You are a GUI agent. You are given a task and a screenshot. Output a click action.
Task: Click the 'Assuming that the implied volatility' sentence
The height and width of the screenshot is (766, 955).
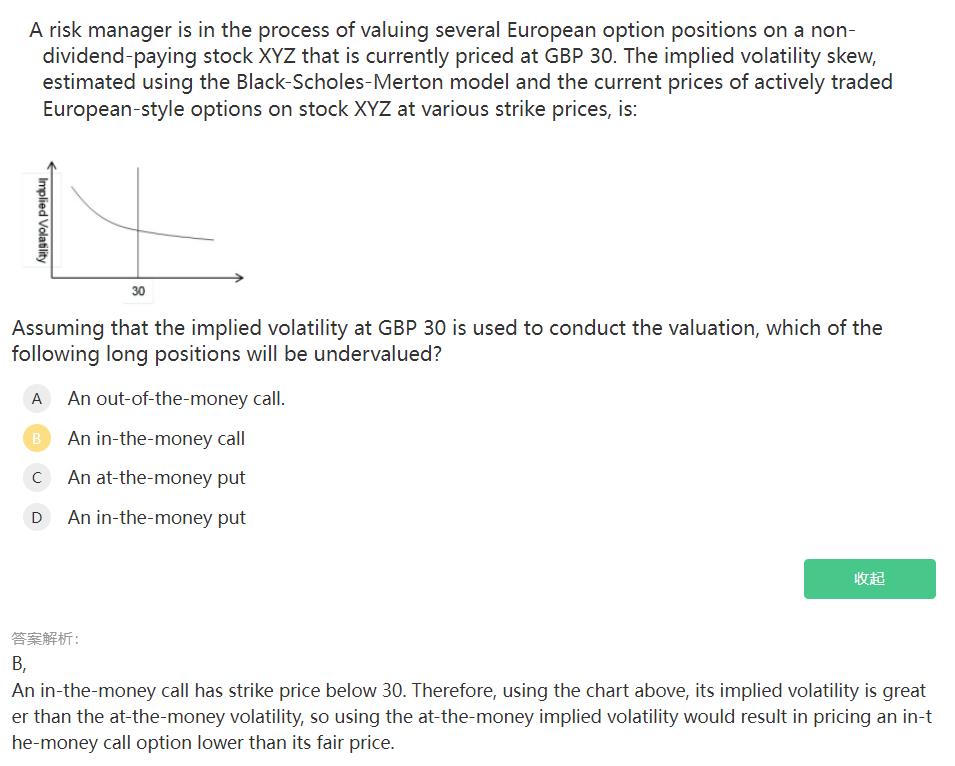point(446,340)
